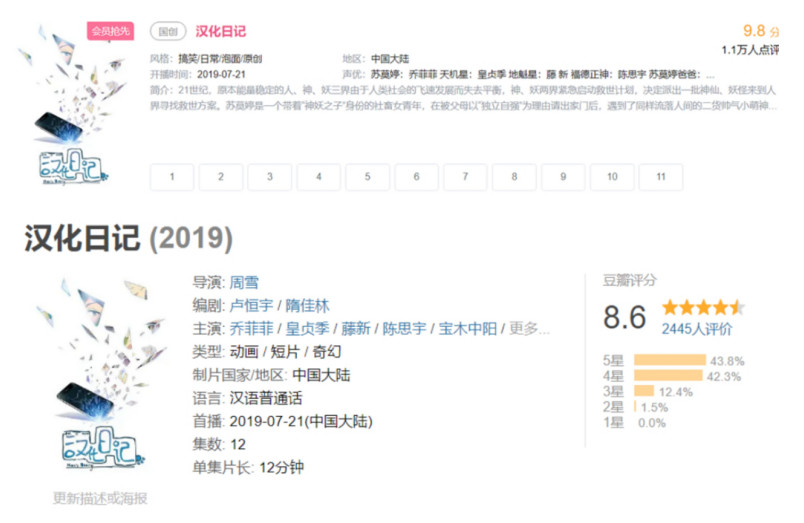804x523 pixels.
Task: Select episode 7 button
Action: [x=465, y=177]
